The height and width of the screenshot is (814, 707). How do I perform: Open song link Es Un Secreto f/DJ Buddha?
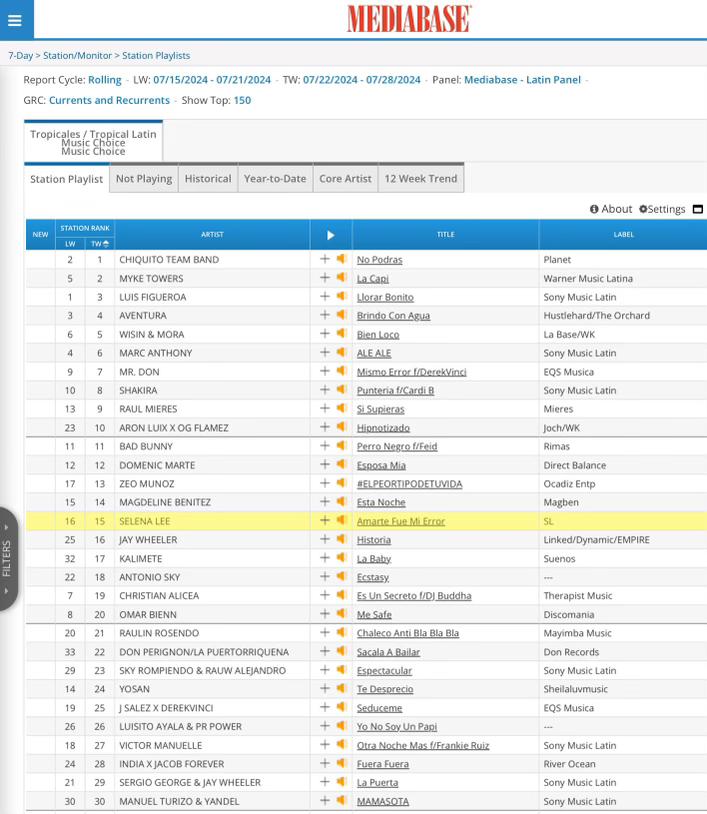(414, 596)
